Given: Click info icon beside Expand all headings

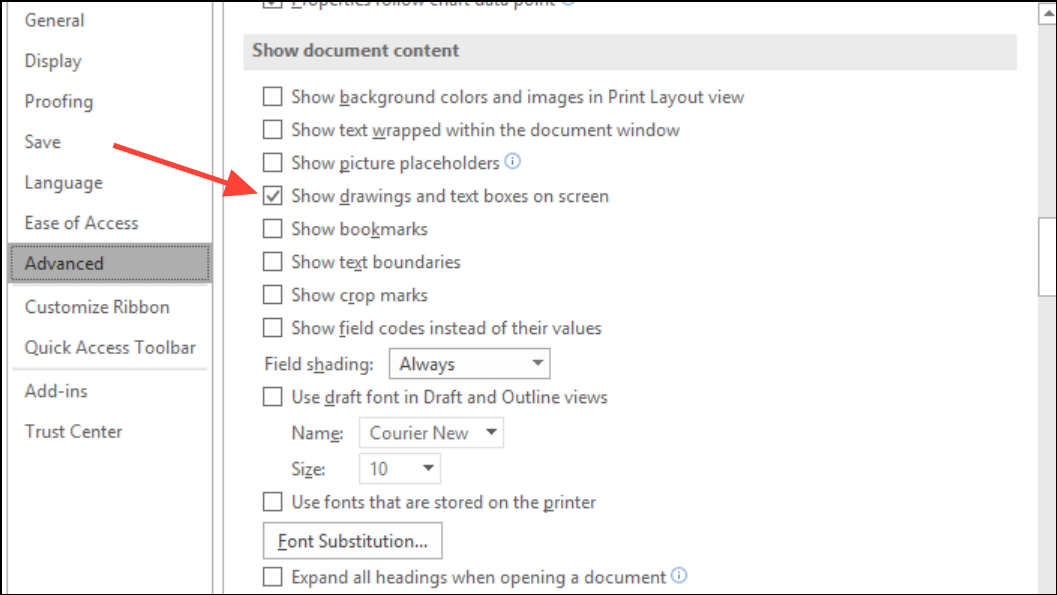Looking at the screenshot, I should point(680,576).
